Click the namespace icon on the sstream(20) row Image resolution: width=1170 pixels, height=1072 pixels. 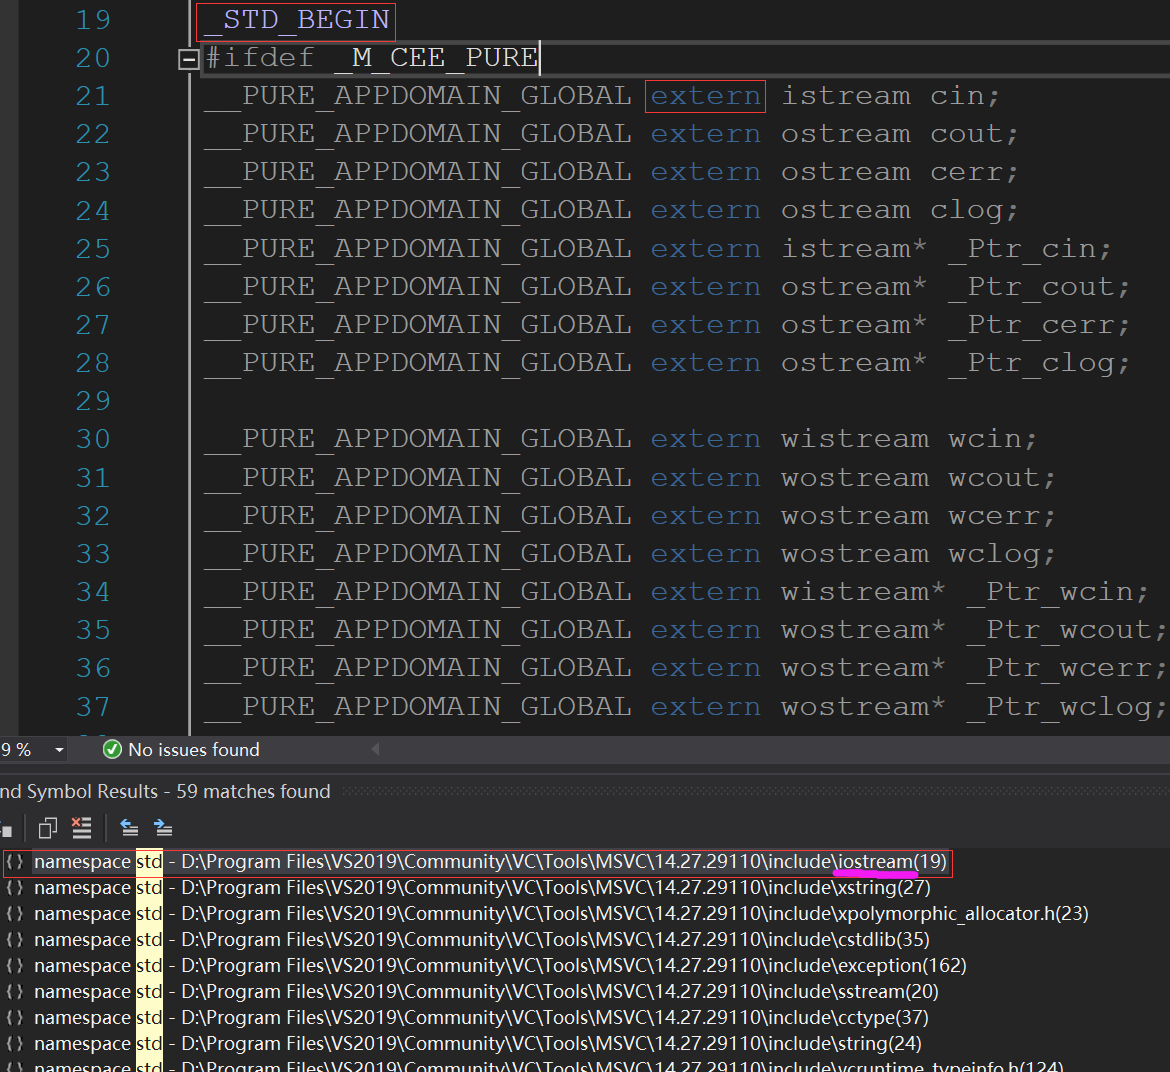click(x=15, y=992)
